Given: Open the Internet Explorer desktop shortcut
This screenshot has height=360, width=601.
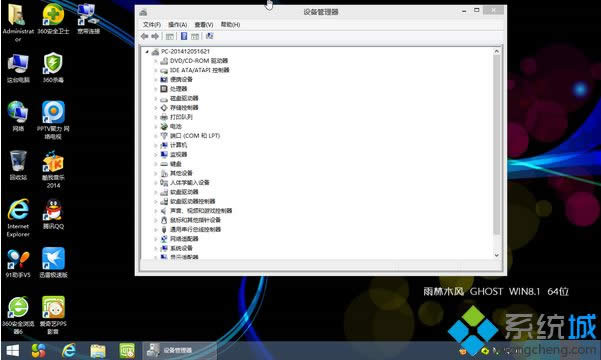Looking at the screenshot, I should coord(18,217).
